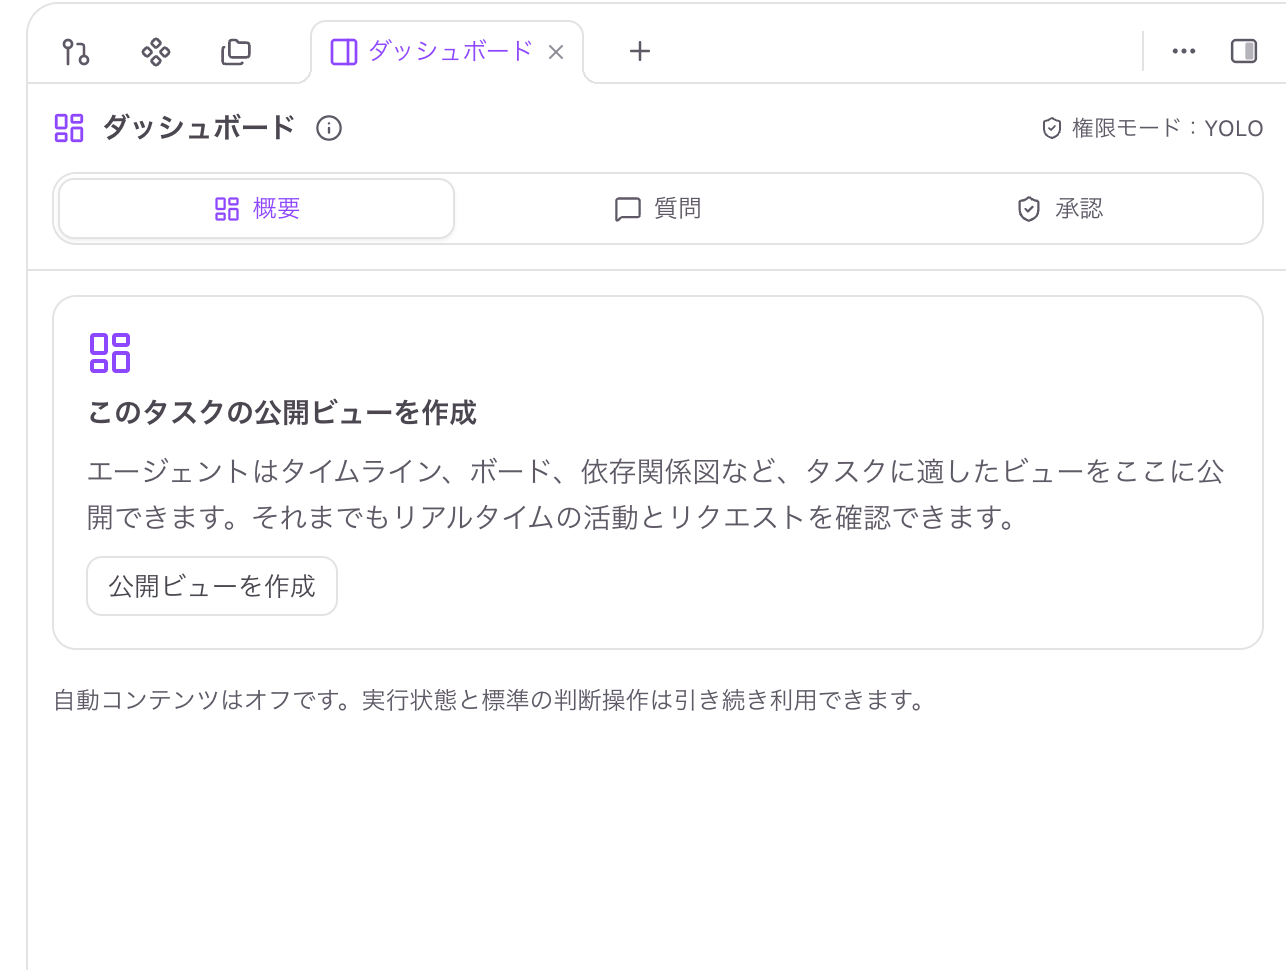
Task: Click the card description starting with エージェントはタイムライン
Action: [656, 494]
